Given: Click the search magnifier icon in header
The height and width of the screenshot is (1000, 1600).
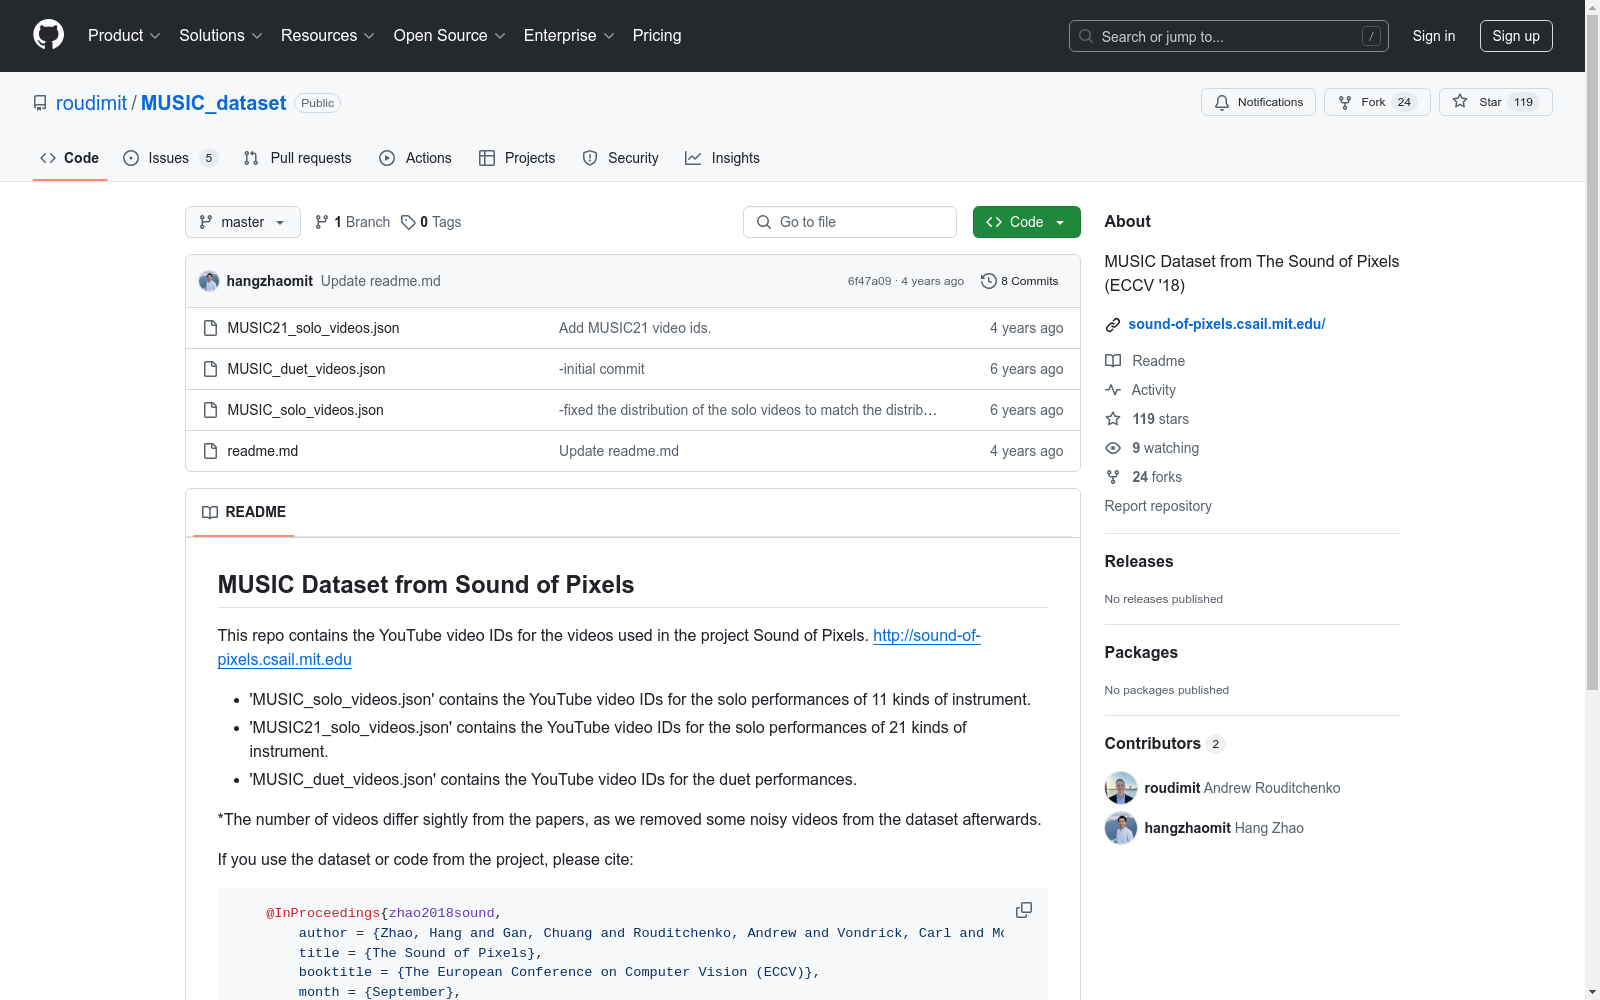Looking at the screenshot, I should [x=1086, y=36].
